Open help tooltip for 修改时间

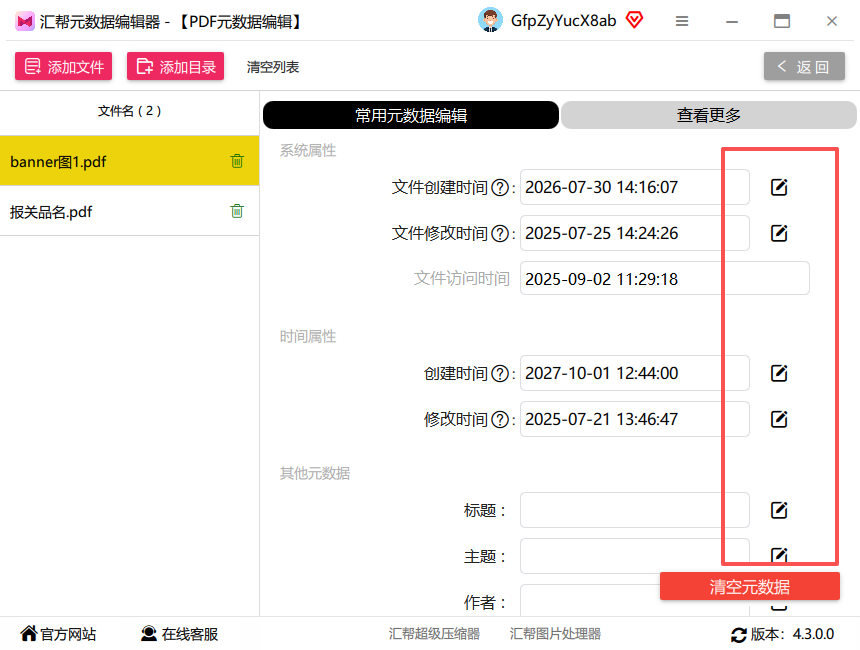coord(500,420)
